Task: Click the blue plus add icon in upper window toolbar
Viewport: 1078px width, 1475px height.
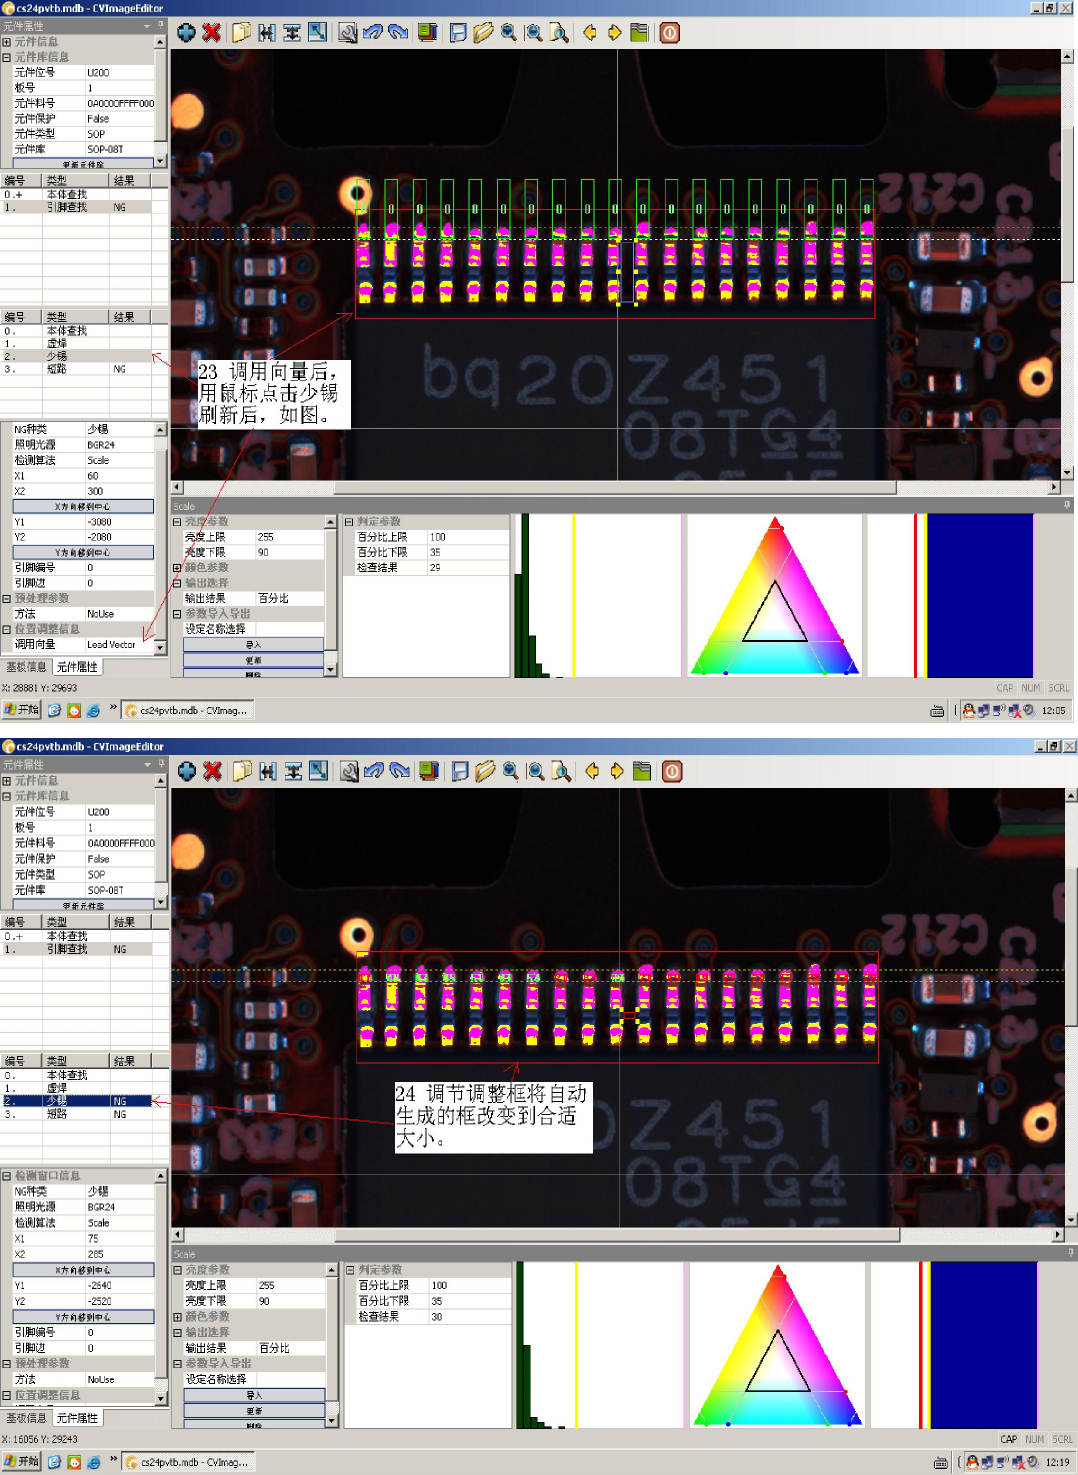Action: click(186, 33)
